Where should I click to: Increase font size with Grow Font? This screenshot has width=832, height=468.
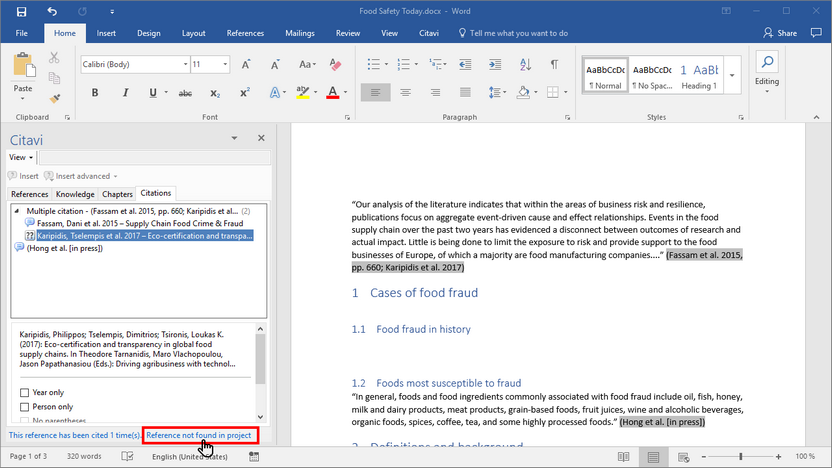tap(246, 65)
